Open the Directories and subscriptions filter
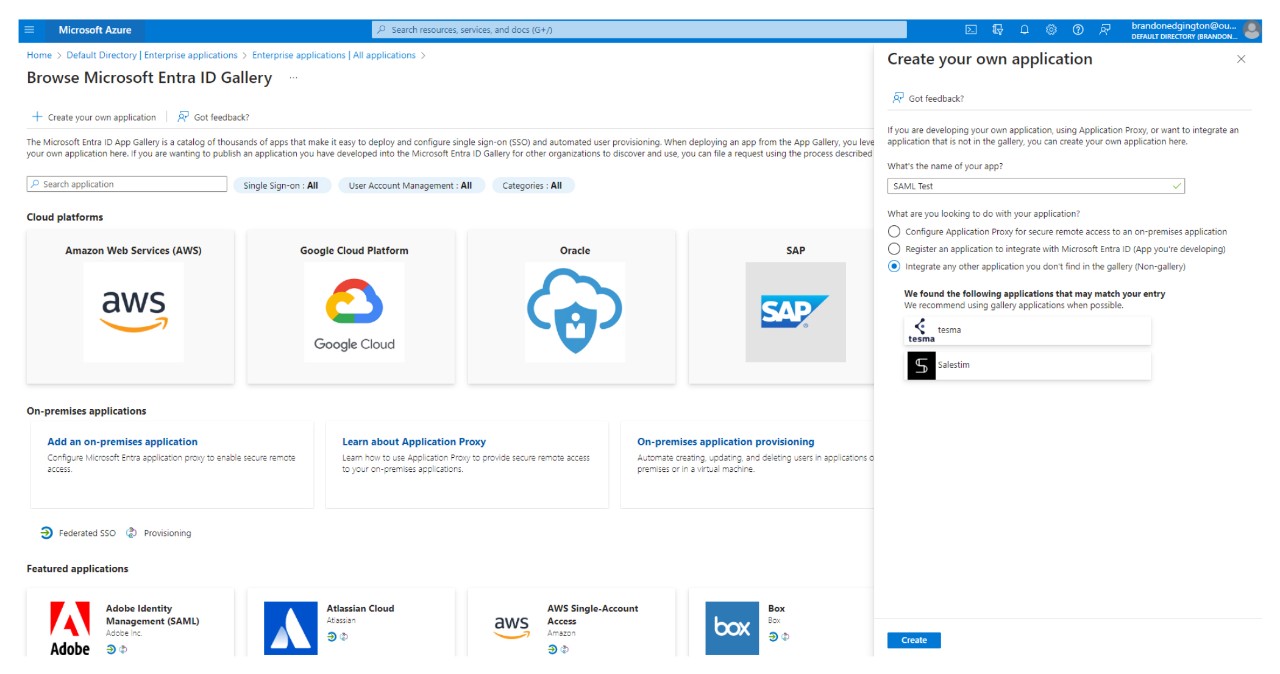The image size is (1280, 674). (x=997, y=30)
